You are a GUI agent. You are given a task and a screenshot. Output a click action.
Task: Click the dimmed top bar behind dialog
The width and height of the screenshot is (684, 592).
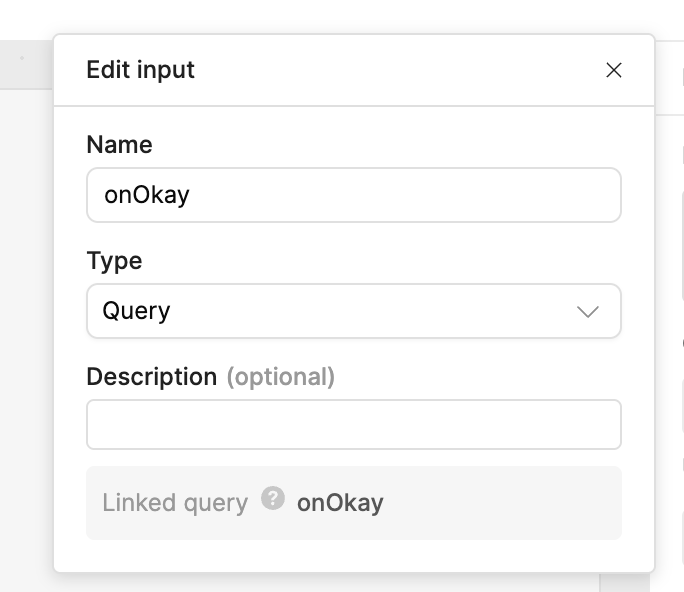300,18
